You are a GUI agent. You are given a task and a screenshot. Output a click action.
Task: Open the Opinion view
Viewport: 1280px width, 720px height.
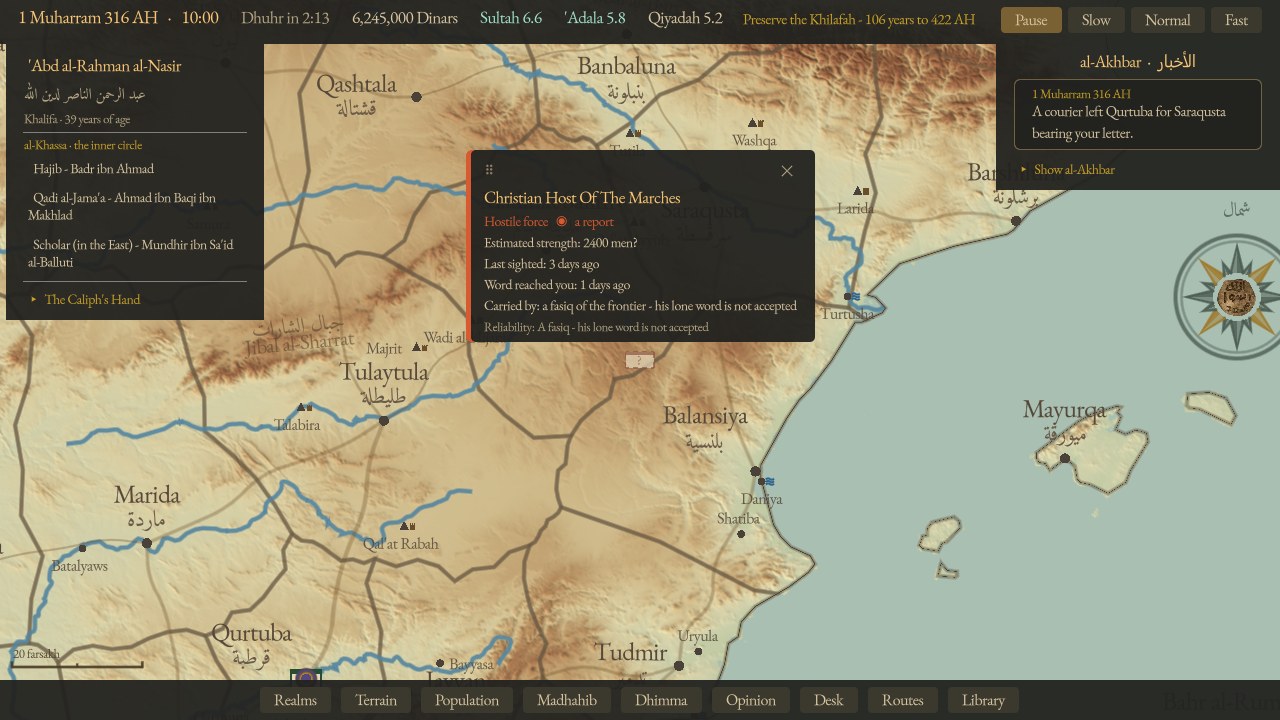751,700
